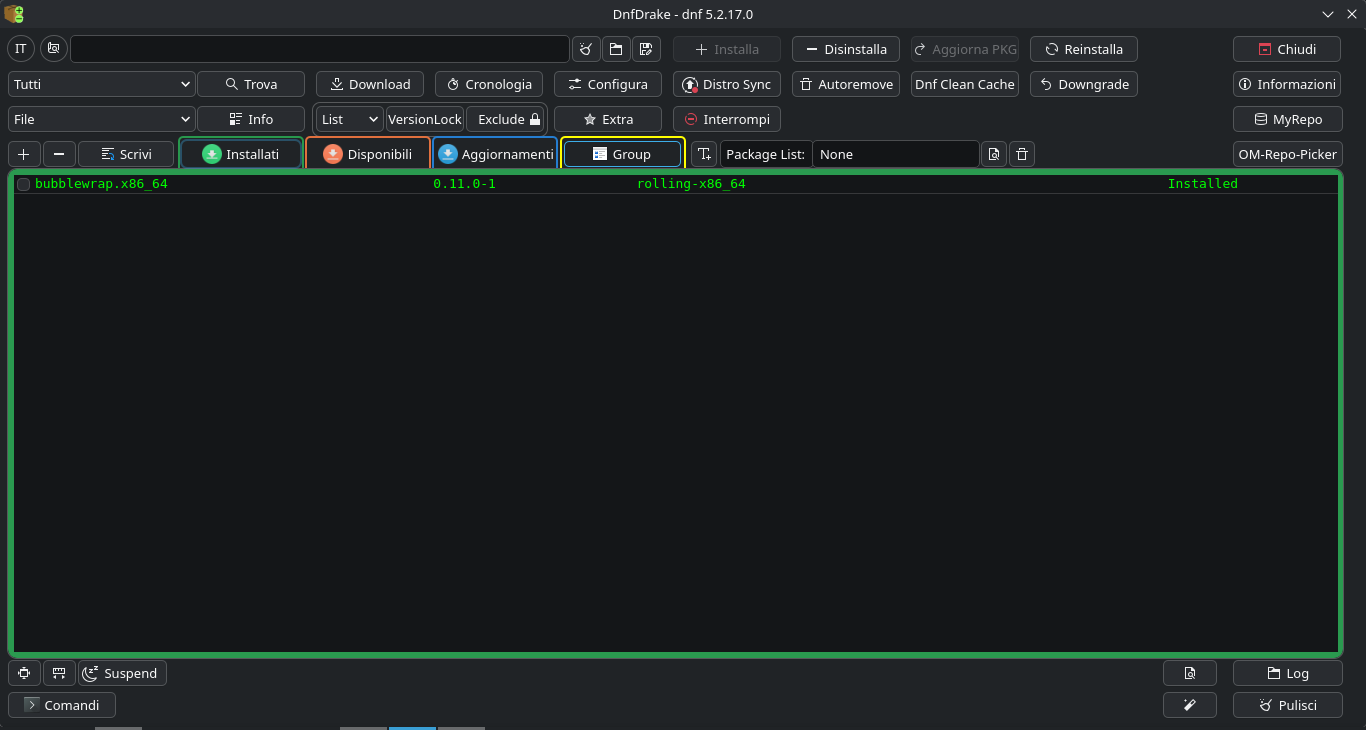Viewport: 1366px width, 730px height.
Task: Click the magic wand icon above the taskbar
Action: click(x=1189, y=705)
